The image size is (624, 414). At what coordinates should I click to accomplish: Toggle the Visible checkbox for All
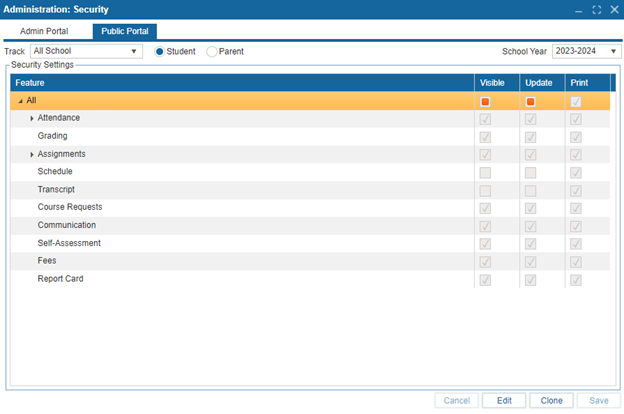click(485, 101)
